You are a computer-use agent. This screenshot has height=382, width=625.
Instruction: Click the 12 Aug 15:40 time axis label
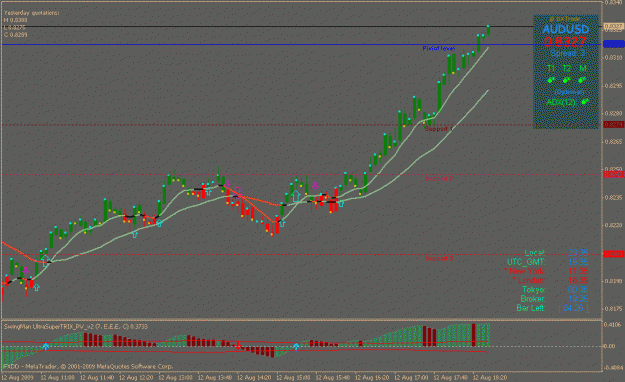333,377
